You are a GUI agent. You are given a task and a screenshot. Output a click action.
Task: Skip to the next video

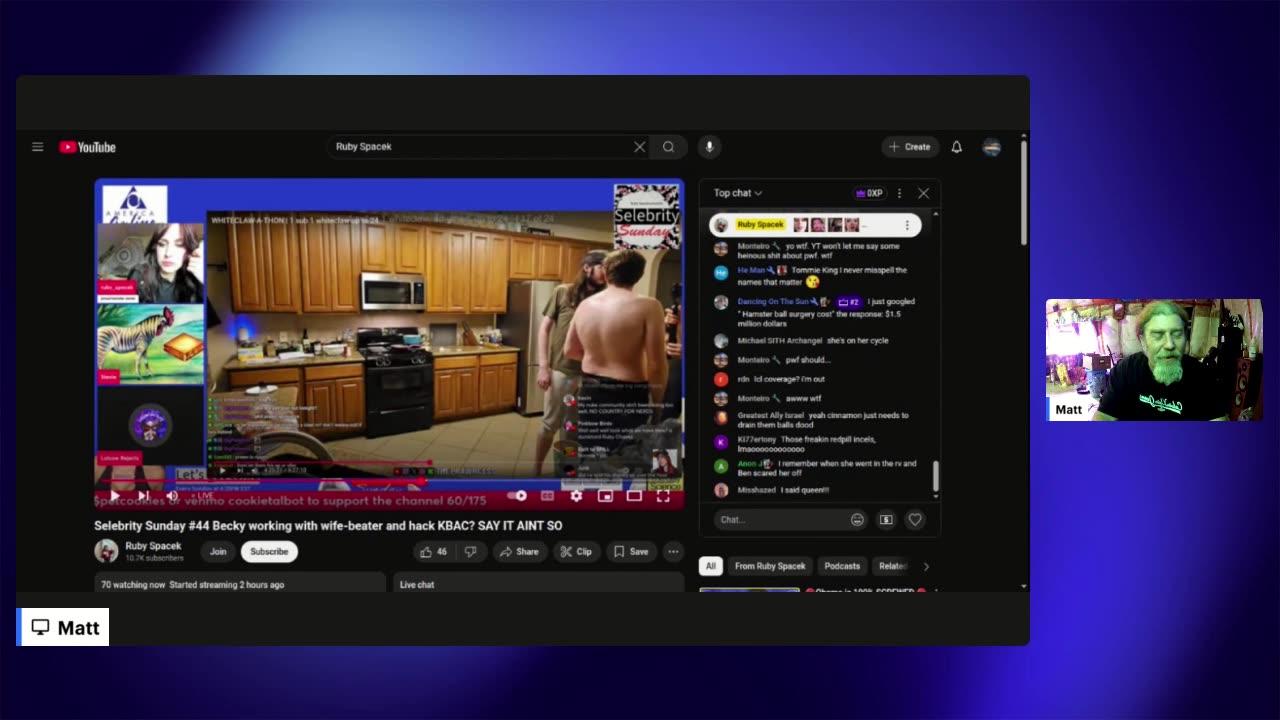tap(143, 496)
